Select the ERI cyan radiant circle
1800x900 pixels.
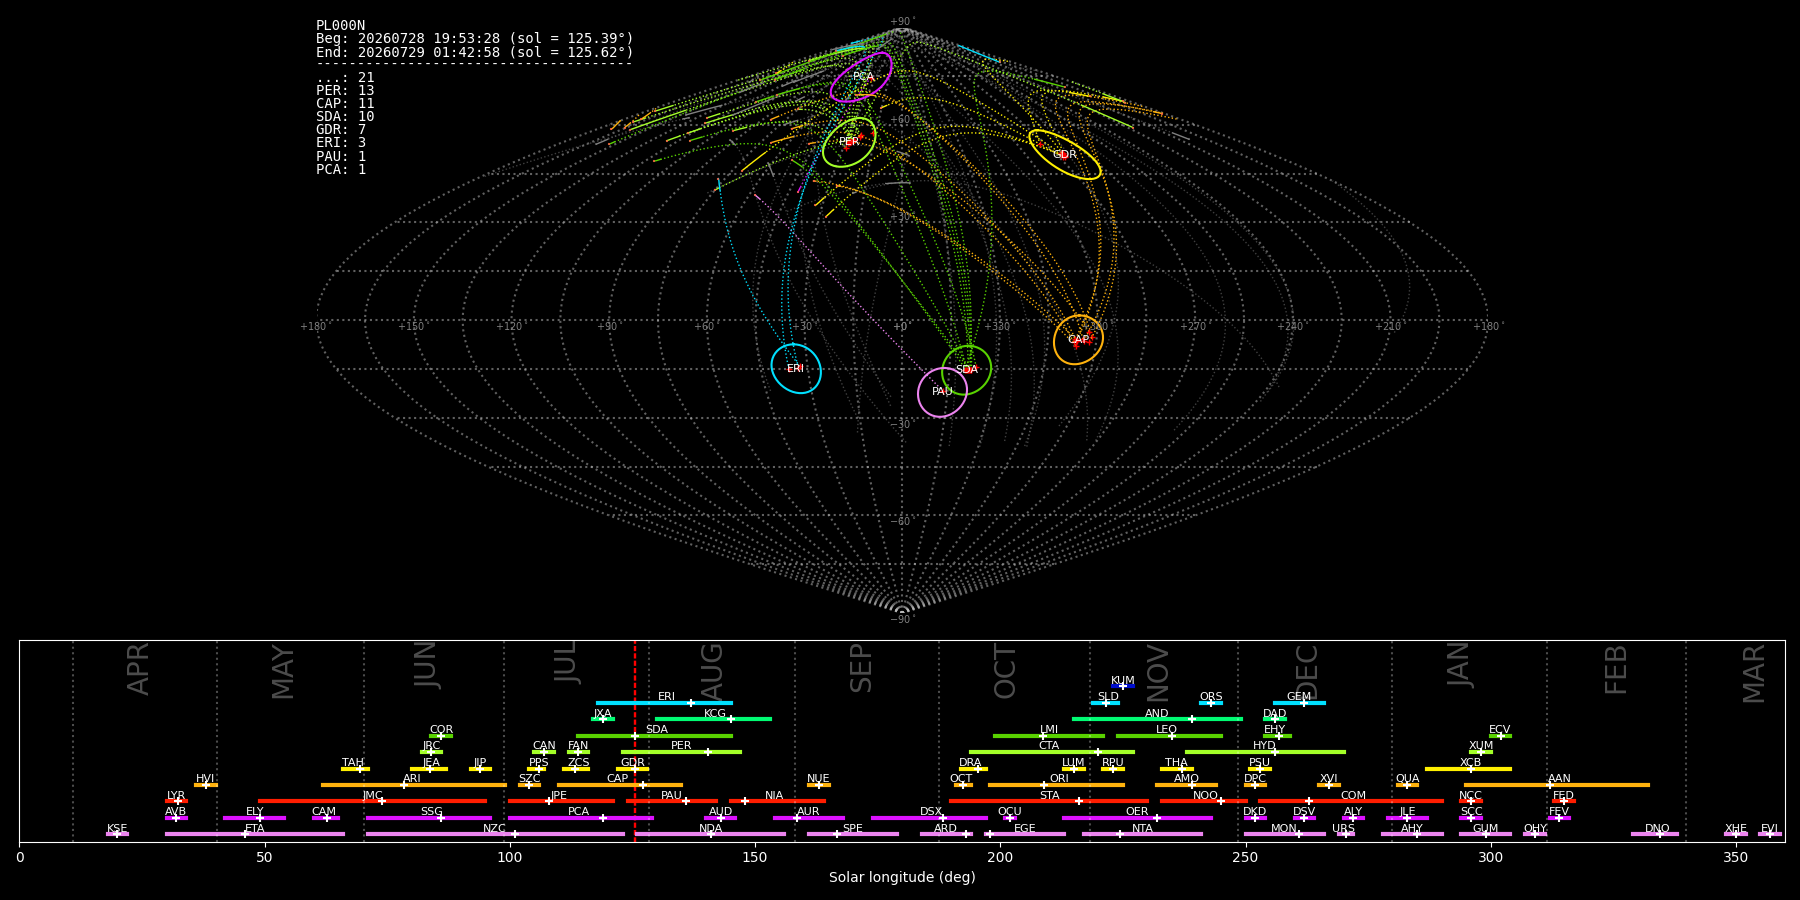[x=796, y=368]
